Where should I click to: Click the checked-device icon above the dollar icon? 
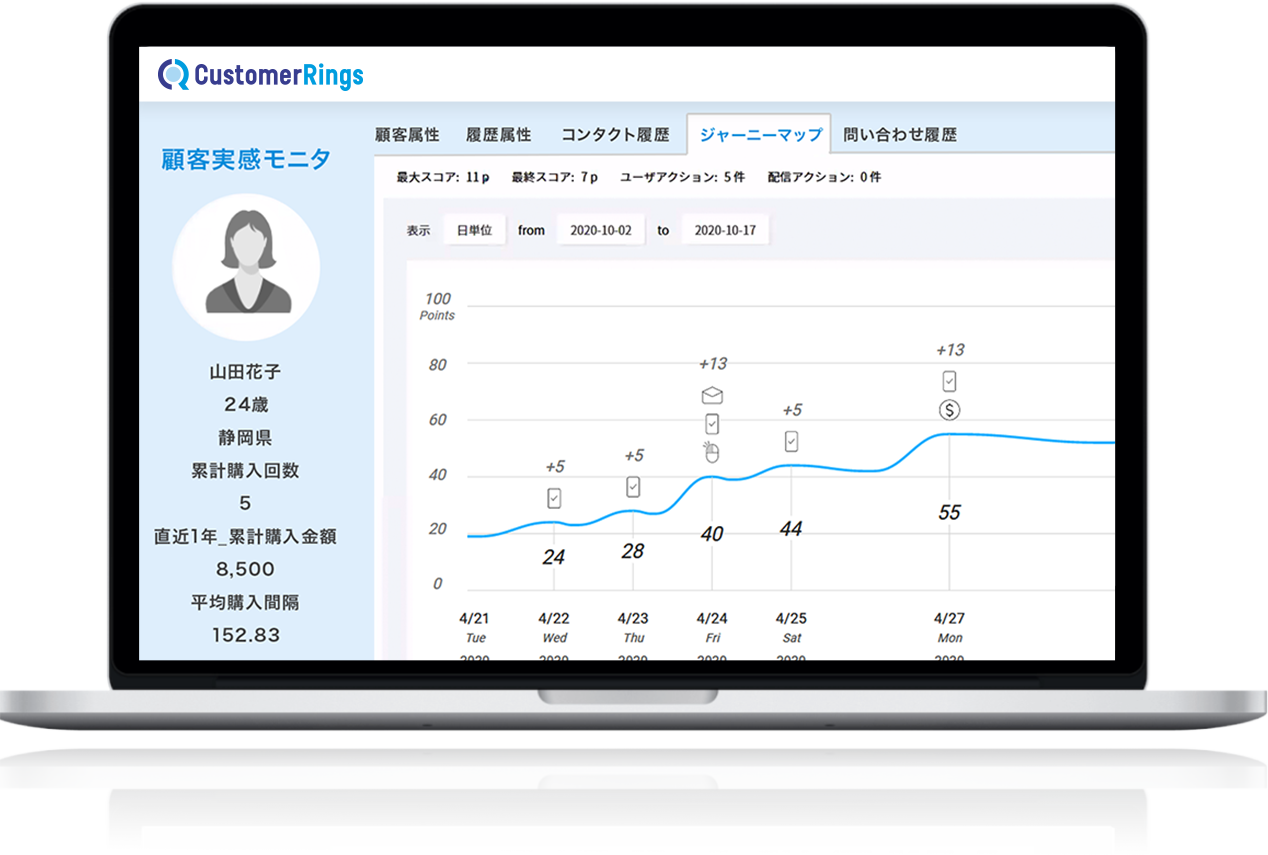949,381
